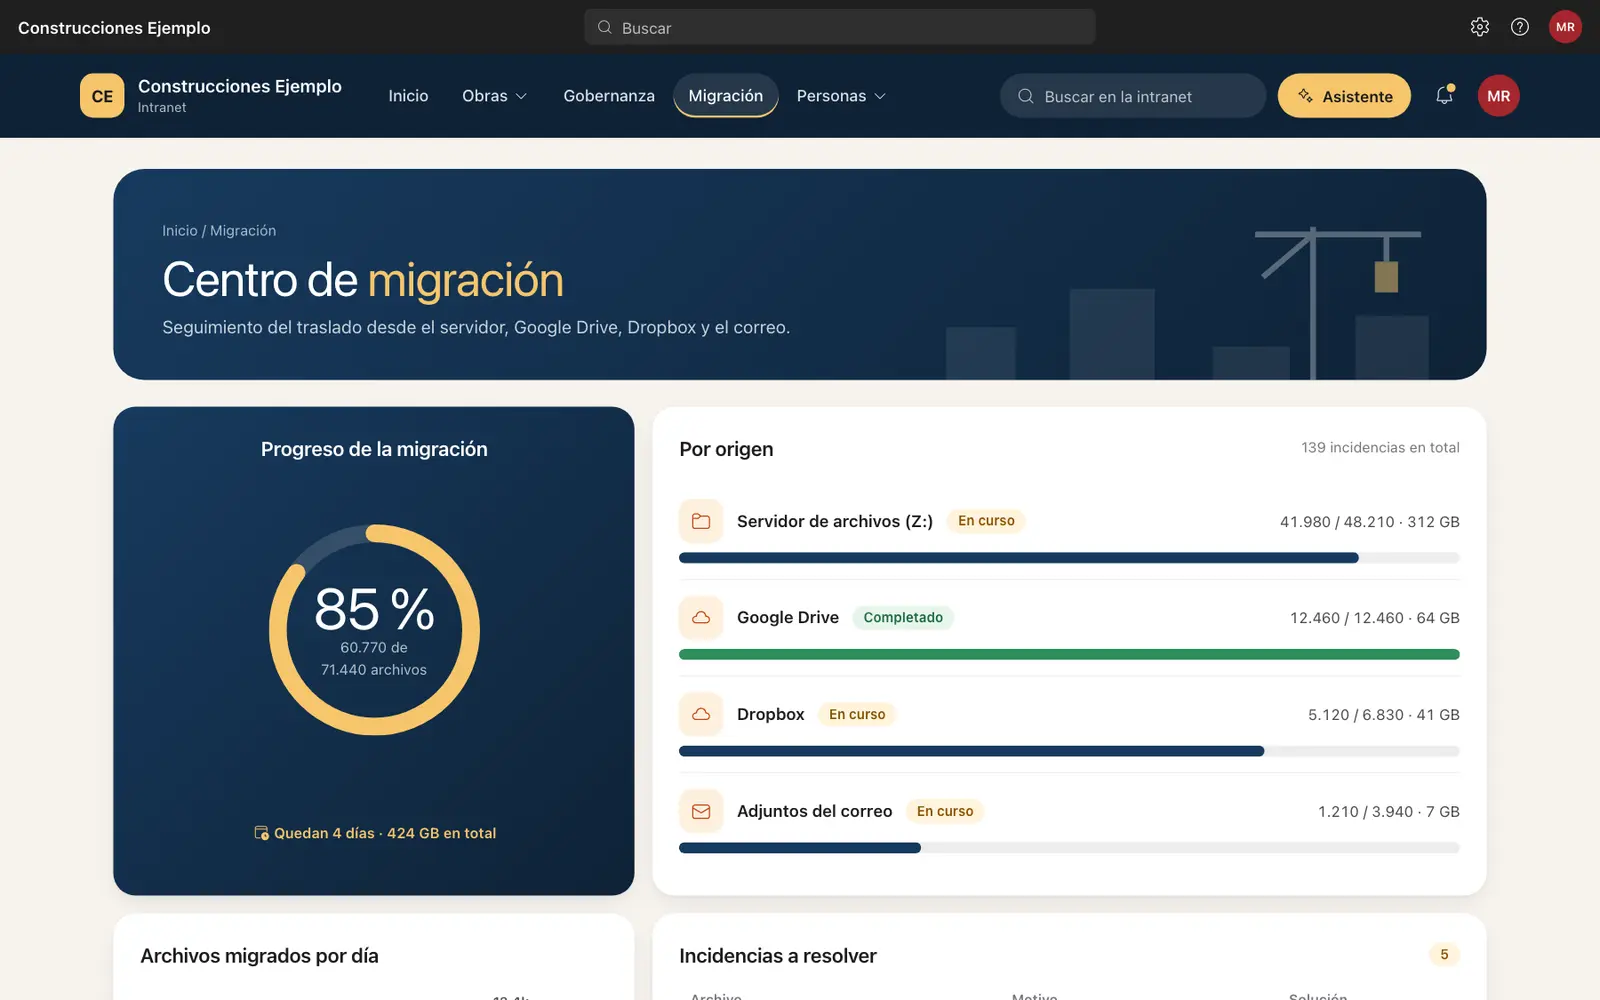Open the MR avatar in top bar
This screenshot has width=1600, height=1000.
[x=1565, y=27]
